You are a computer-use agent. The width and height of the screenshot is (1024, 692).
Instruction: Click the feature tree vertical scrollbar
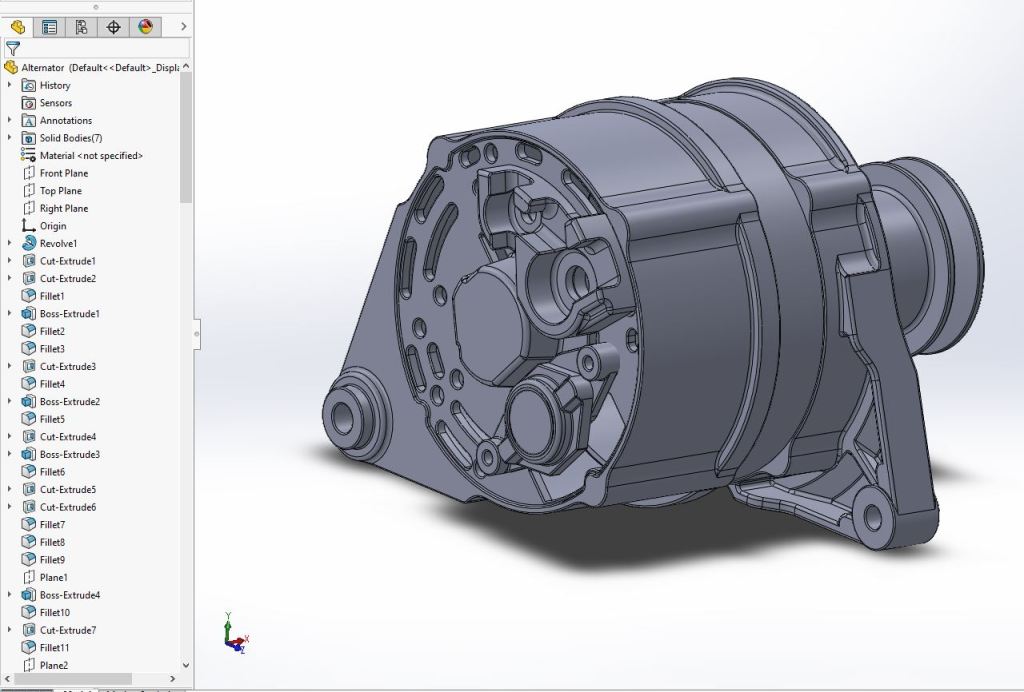(x=186, y=140)
